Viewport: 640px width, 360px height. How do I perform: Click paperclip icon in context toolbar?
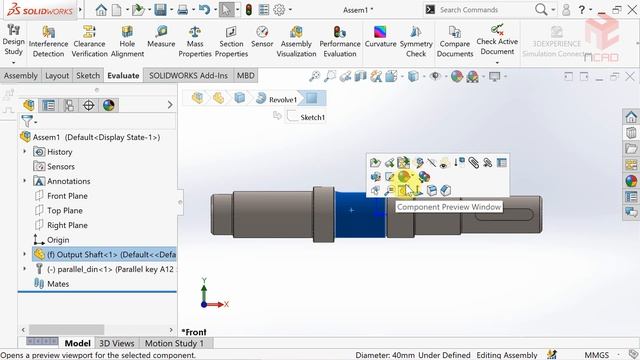tap(473, 163)
